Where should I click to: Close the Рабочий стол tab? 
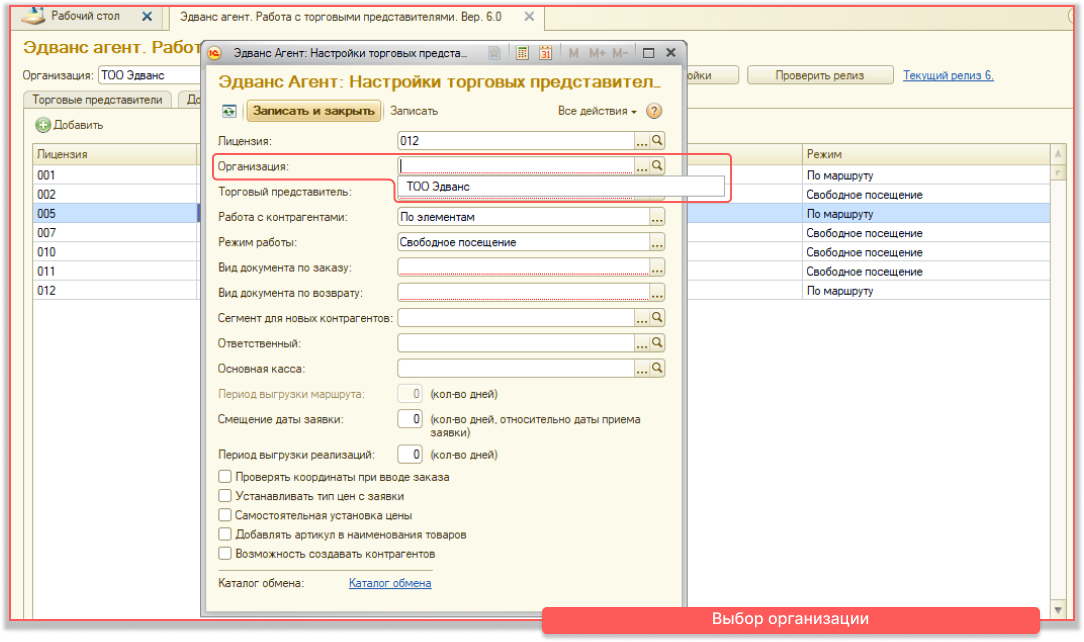click(147, 16)
